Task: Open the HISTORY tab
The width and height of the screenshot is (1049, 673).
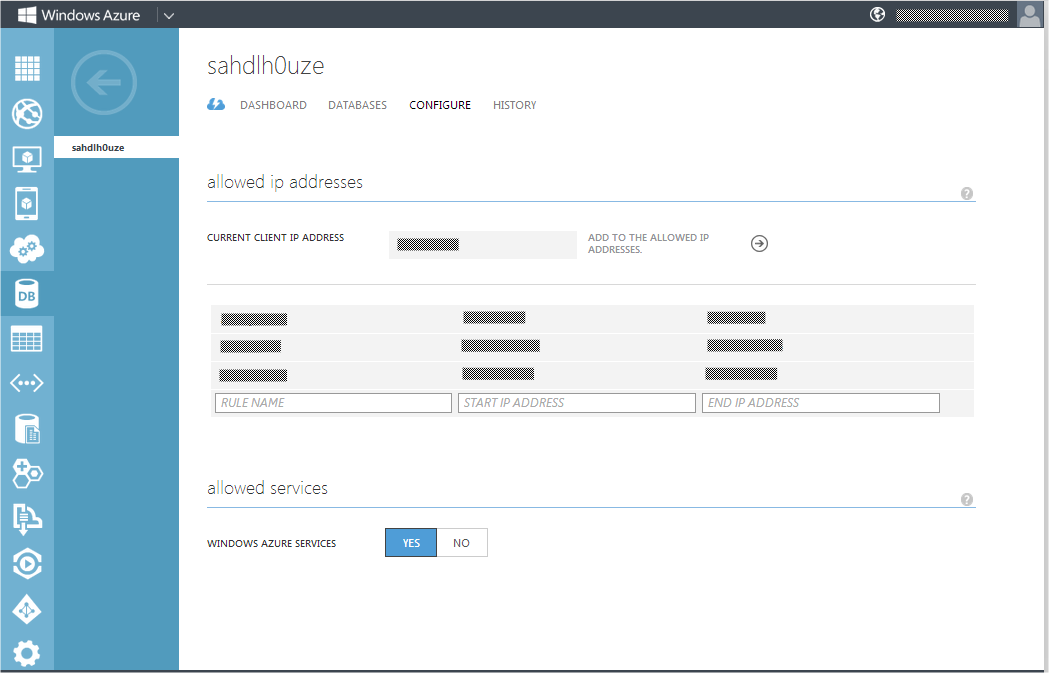Action: [x=514, y=104]
